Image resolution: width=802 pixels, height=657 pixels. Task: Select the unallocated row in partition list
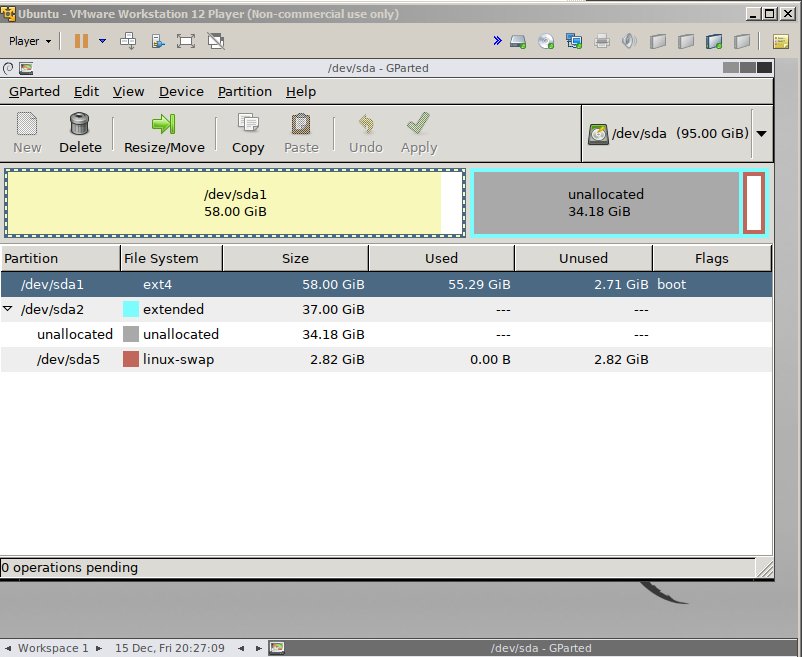click(386, 334)
